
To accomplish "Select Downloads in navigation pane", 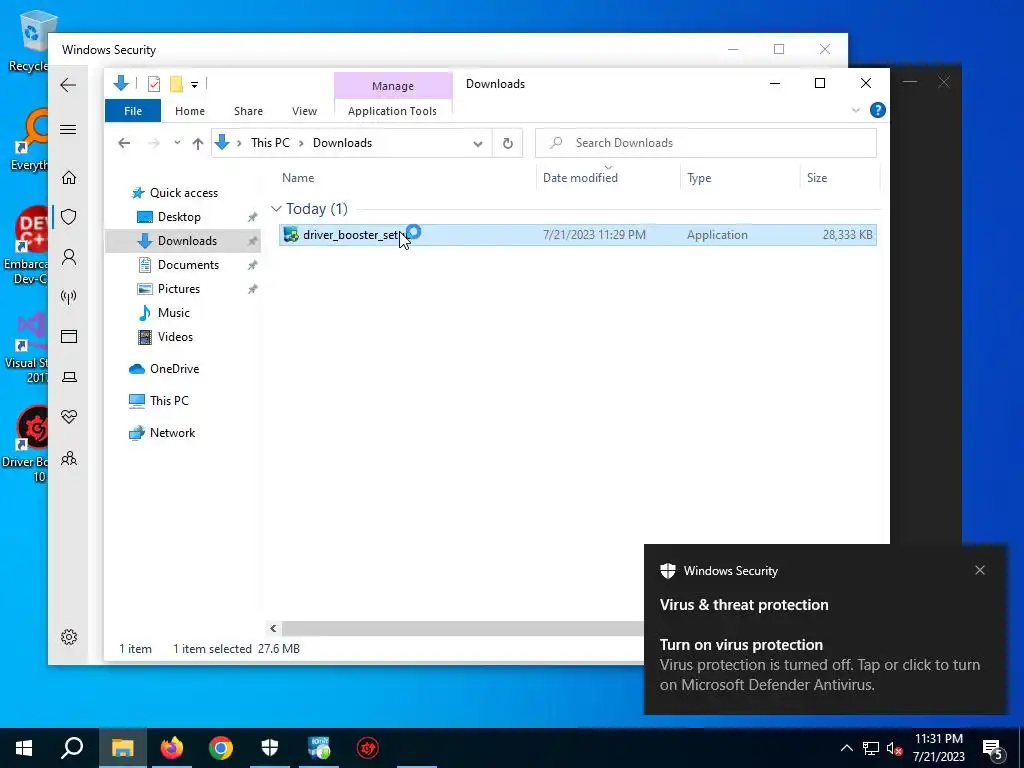I will tap(187, 241).
